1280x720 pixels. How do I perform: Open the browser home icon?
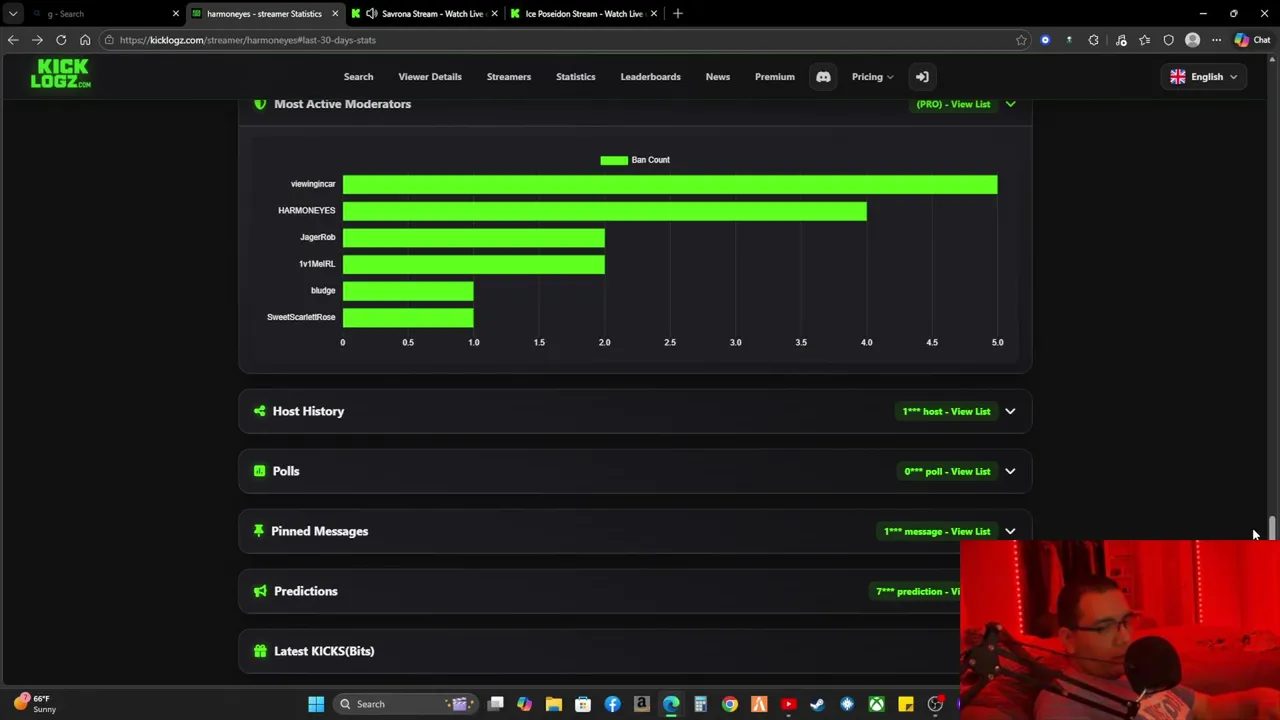pyautogui.click(x=85, y=40)
